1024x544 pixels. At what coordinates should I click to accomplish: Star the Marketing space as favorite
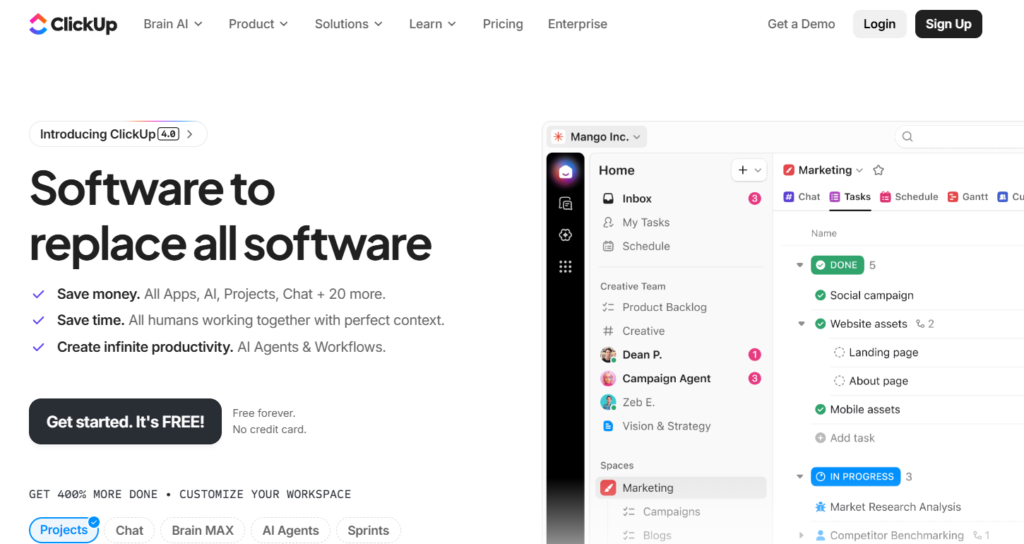tap(878, 170)
